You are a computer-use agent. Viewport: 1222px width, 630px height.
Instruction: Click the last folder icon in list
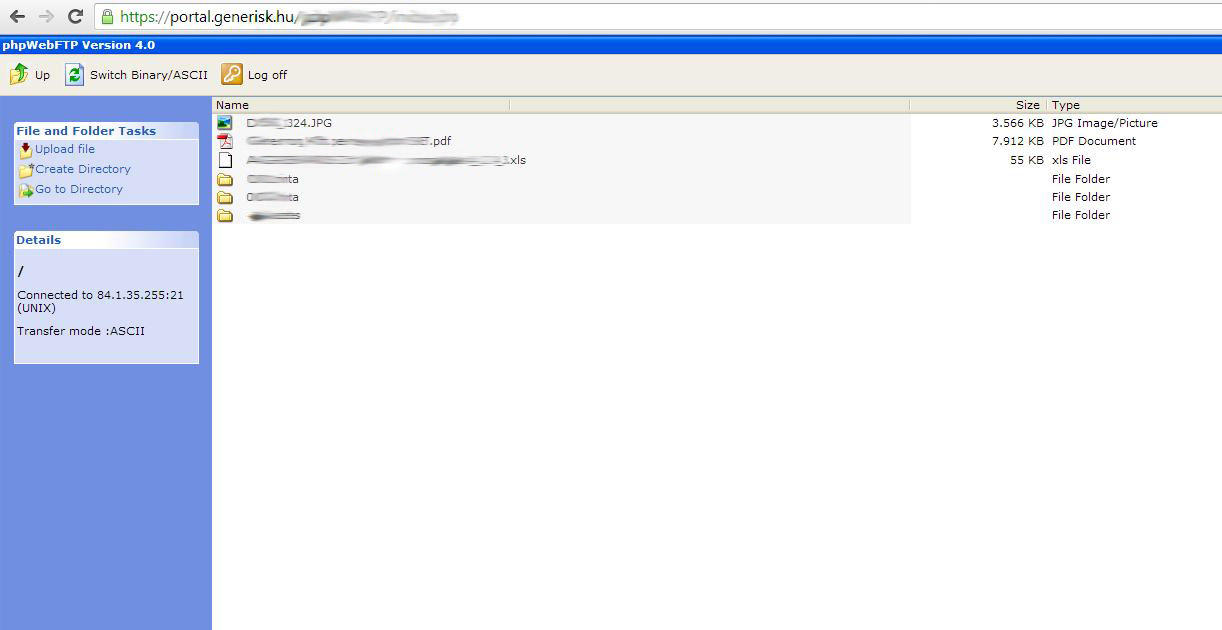point(225,215)
